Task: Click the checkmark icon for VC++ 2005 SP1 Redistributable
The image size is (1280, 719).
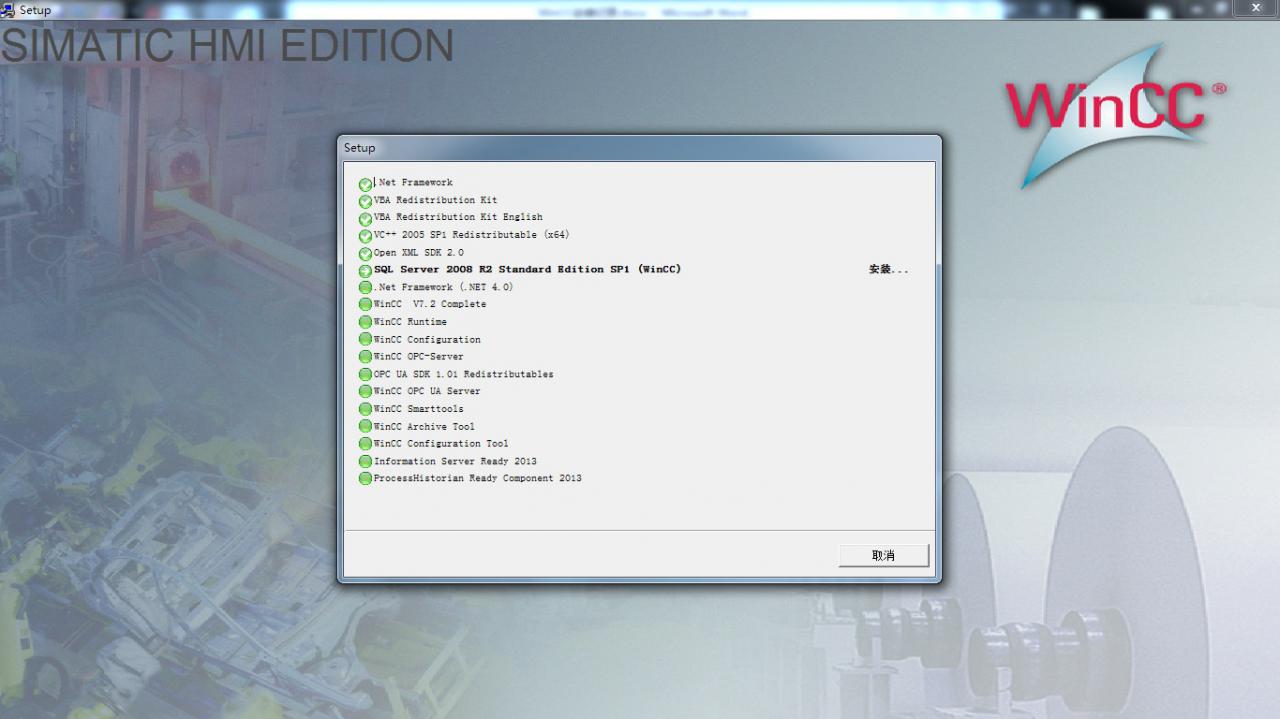Action: point(365,237)
